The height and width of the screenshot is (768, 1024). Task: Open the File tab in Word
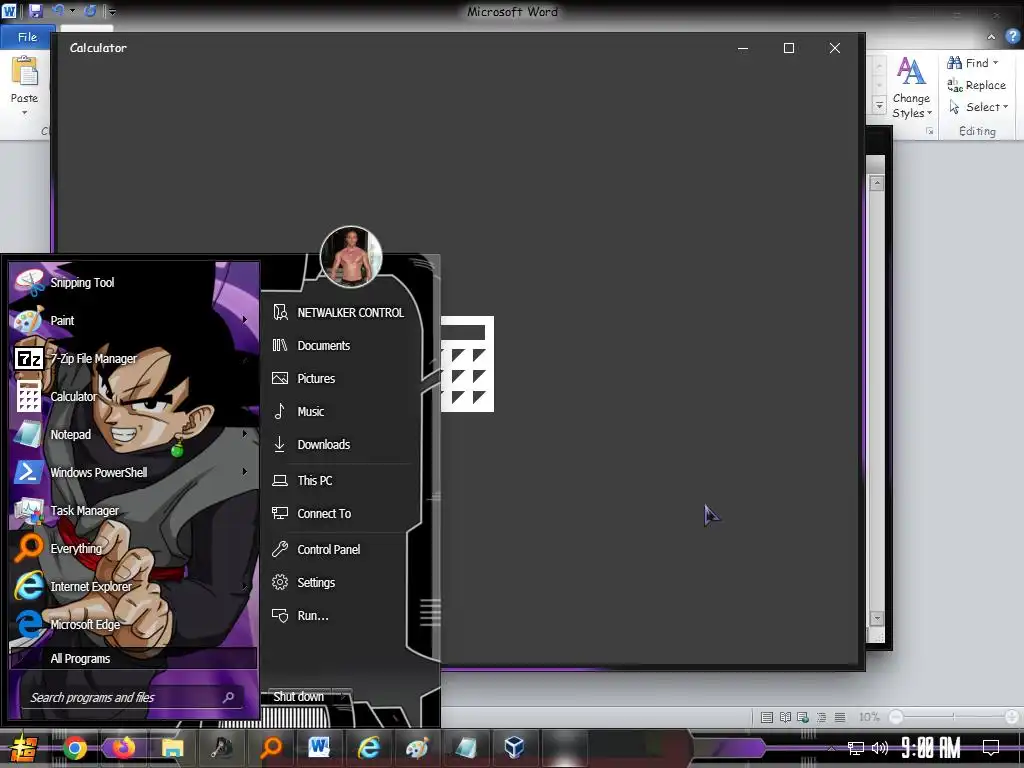click(x=27, y=37)
